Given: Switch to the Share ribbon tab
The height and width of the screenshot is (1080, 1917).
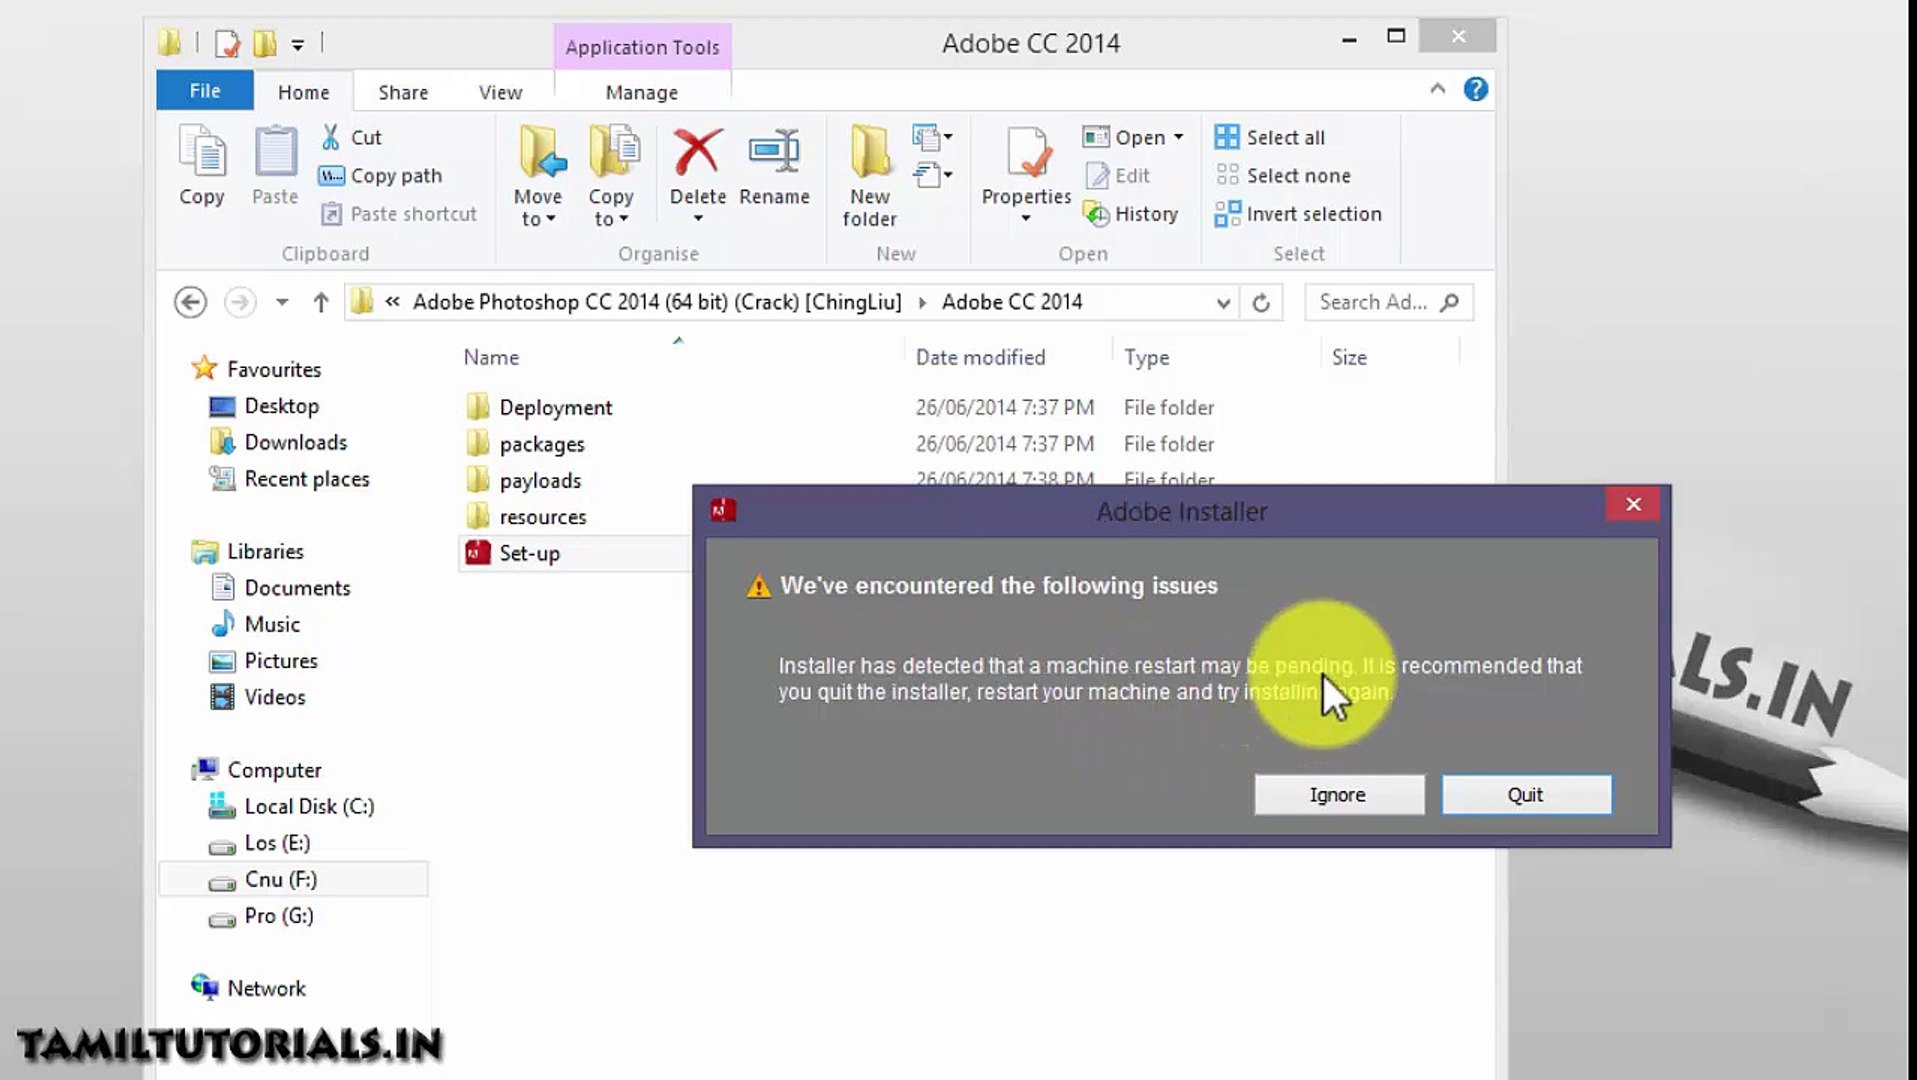Looking at the screenshot, I should (403, 92).
